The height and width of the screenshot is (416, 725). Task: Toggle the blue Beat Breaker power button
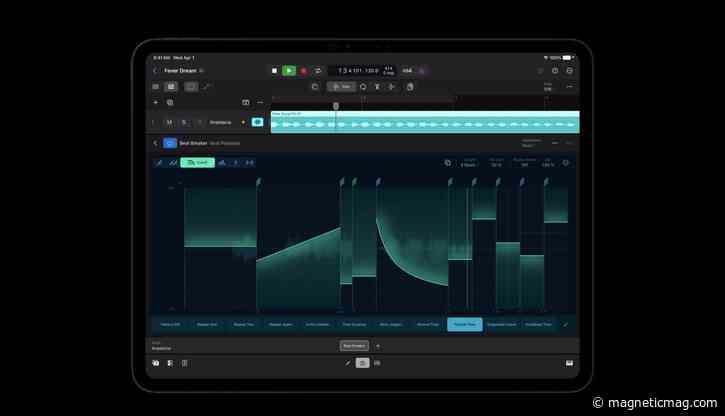(170, 143)
